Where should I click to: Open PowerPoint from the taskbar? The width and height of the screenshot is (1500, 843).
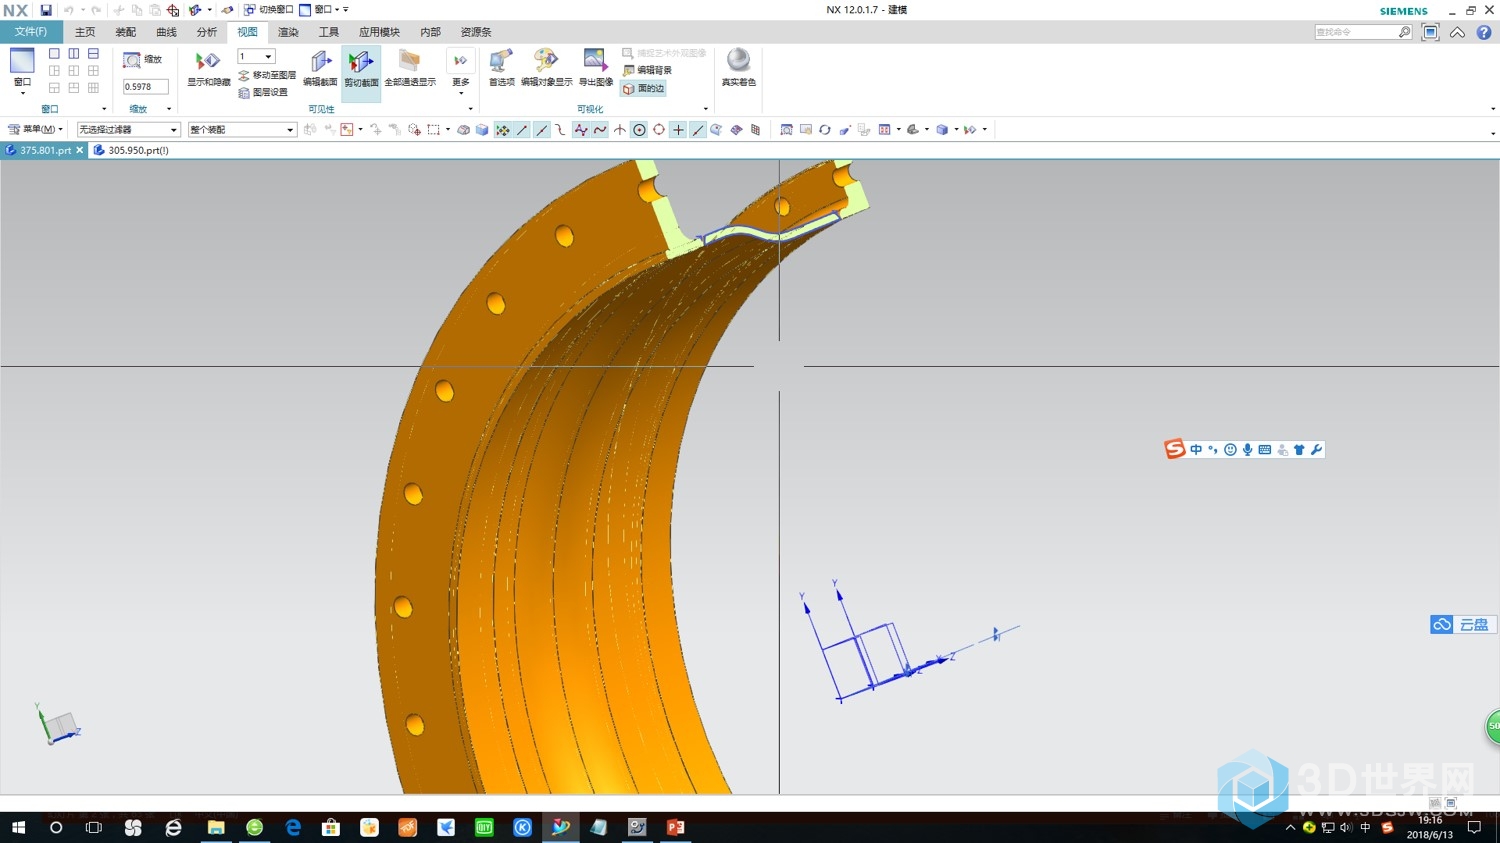coord(675,828)
